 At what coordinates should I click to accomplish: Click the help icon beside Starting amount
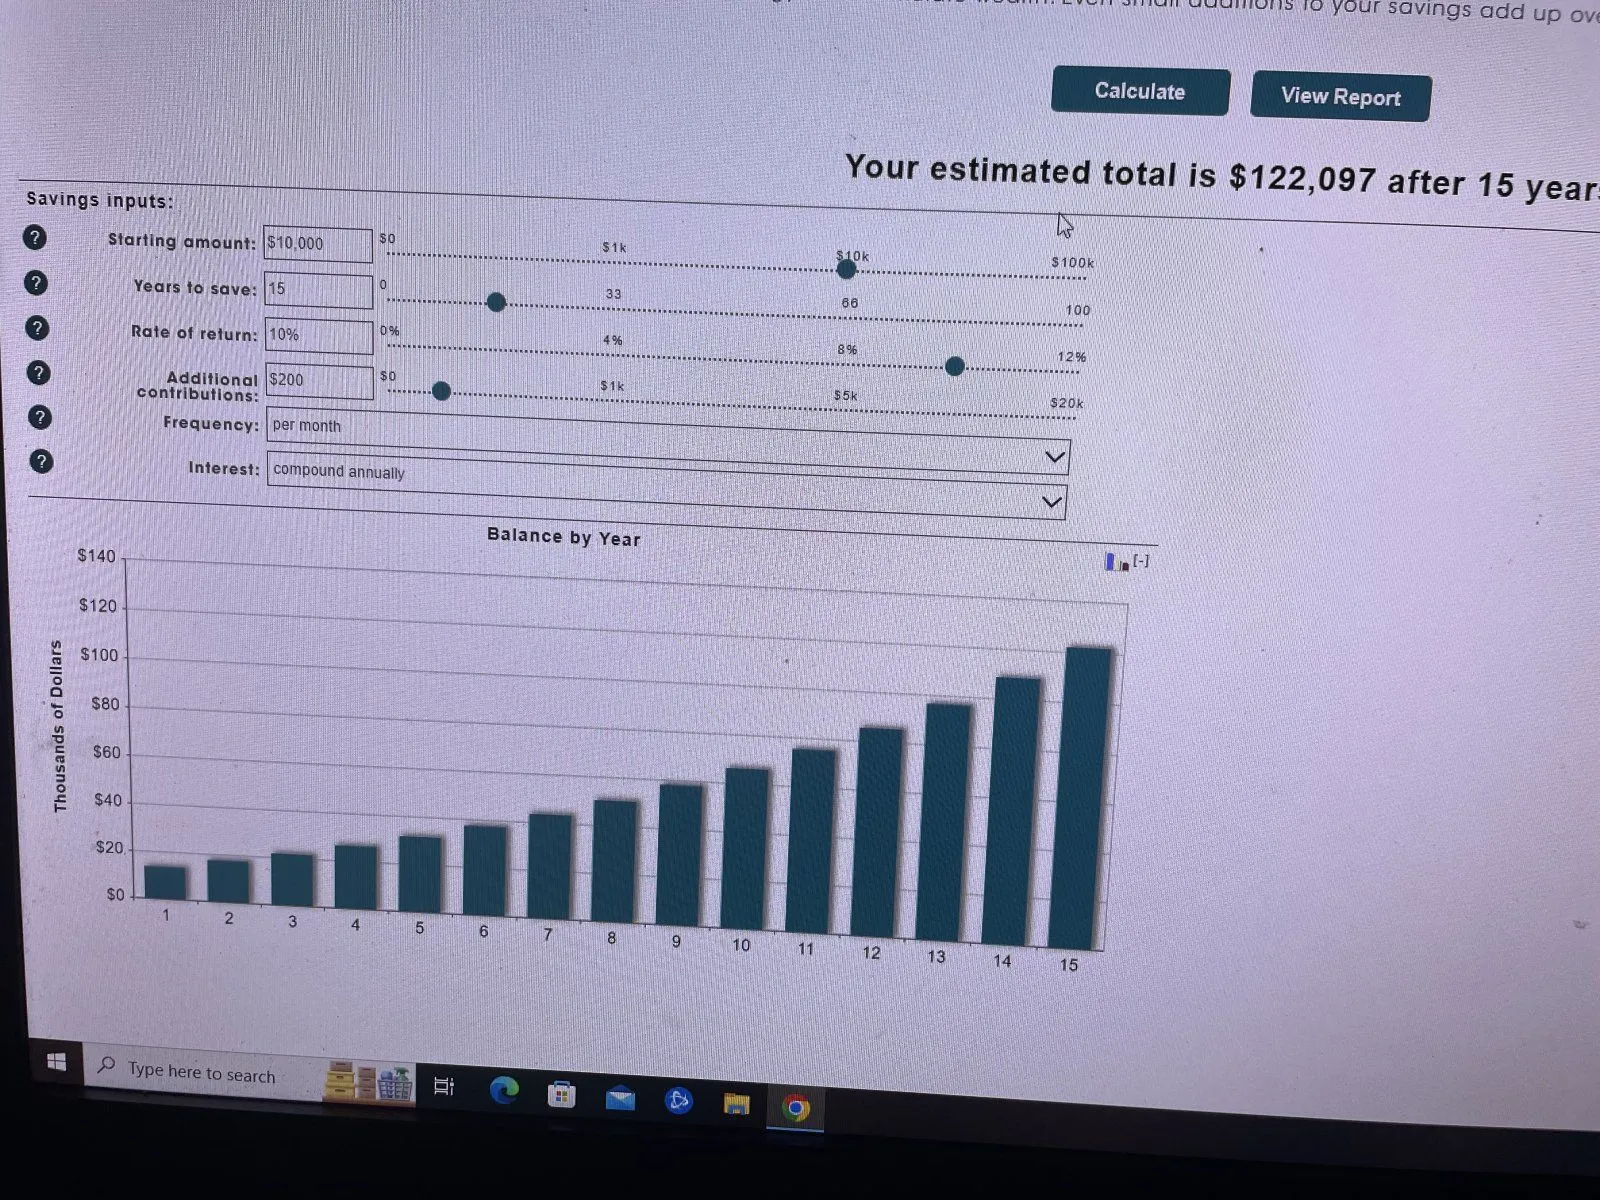click(35, 238)
